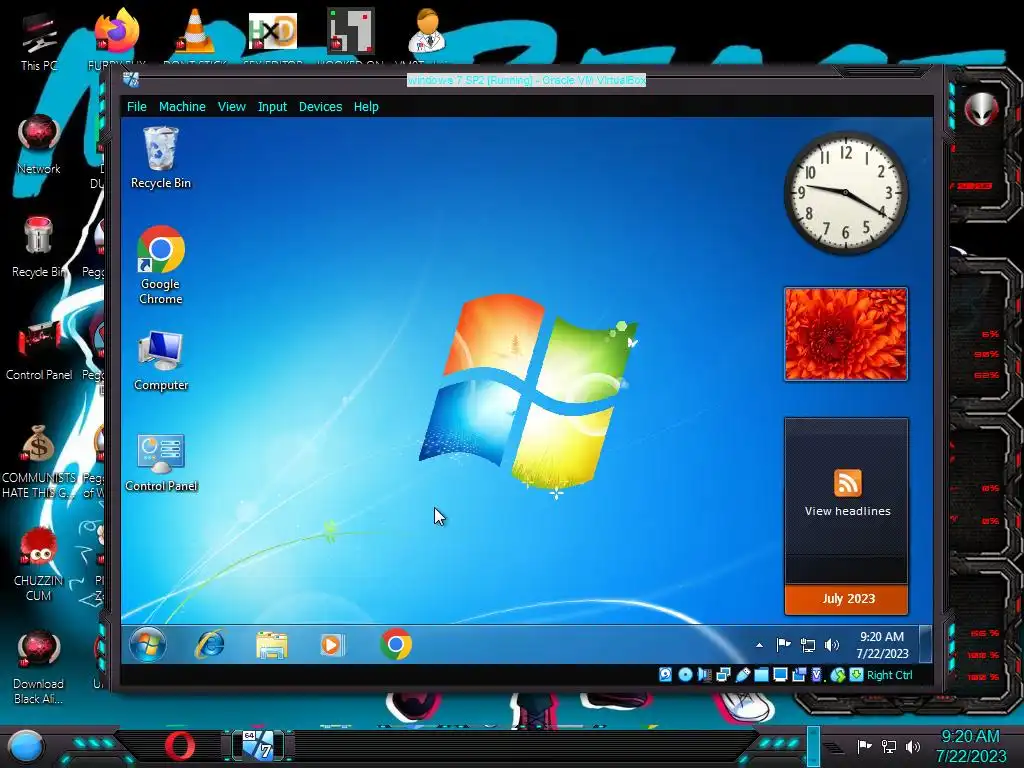Click the red flower slideshow gadget

pyautogui.click(x=846, y=334)
